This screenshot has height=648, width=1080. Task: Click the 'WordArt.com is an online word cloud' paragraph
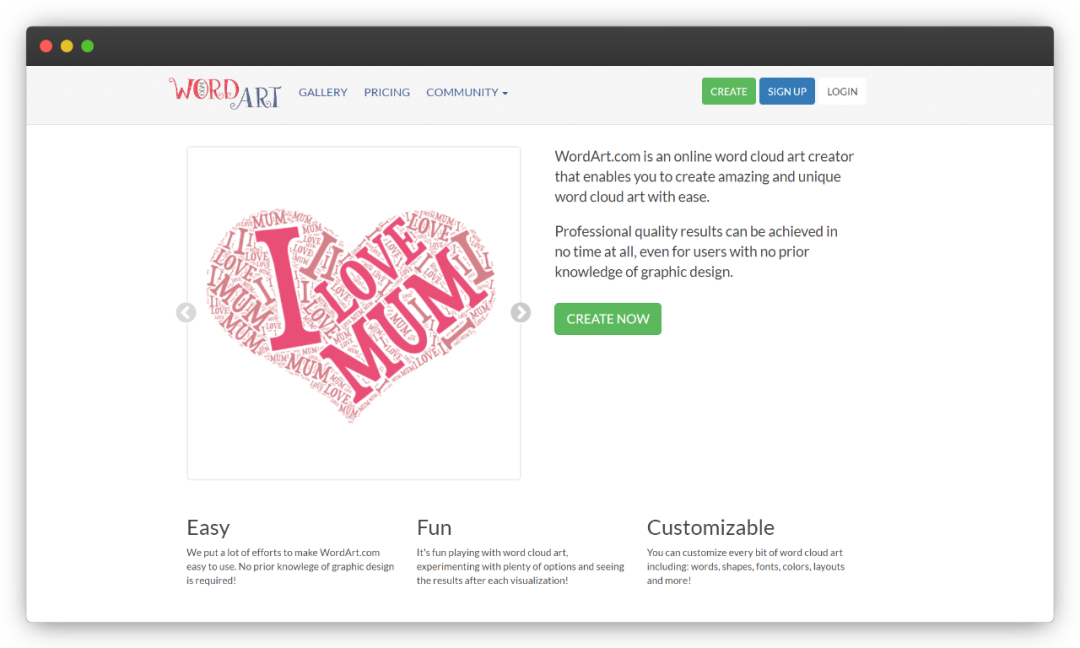[x=704, y=176]
